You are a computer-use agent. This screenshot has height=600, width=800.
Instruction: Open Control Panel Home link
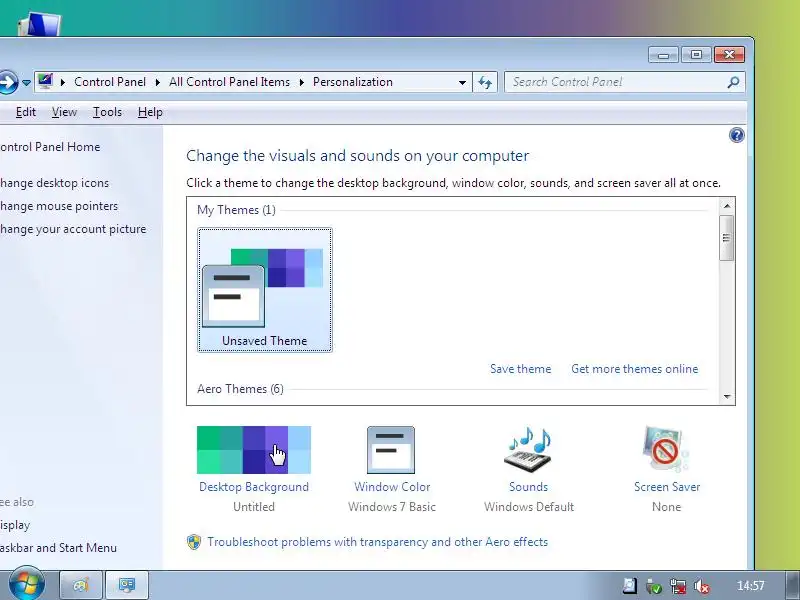click(50, 147)
